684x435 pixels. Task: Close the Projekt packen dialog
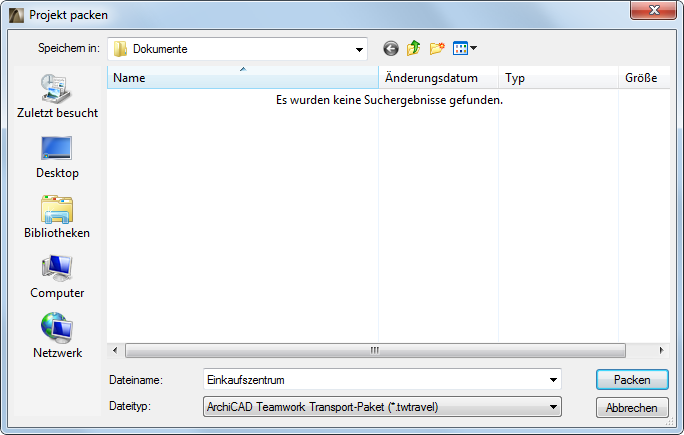[653, 10]
